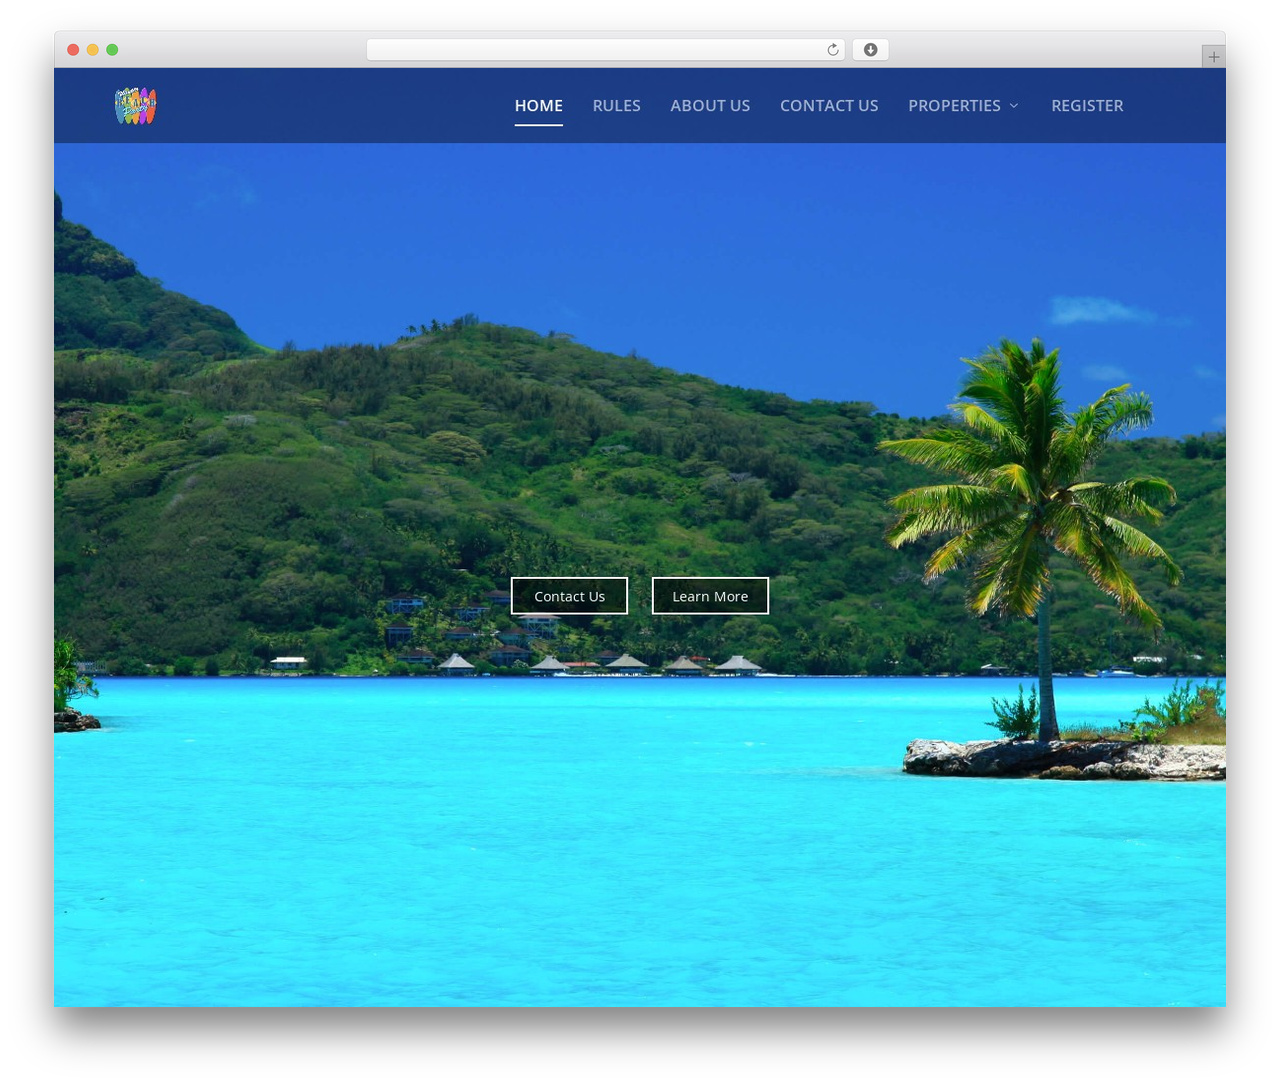Open the REGISTER page

pos(1087,105)
